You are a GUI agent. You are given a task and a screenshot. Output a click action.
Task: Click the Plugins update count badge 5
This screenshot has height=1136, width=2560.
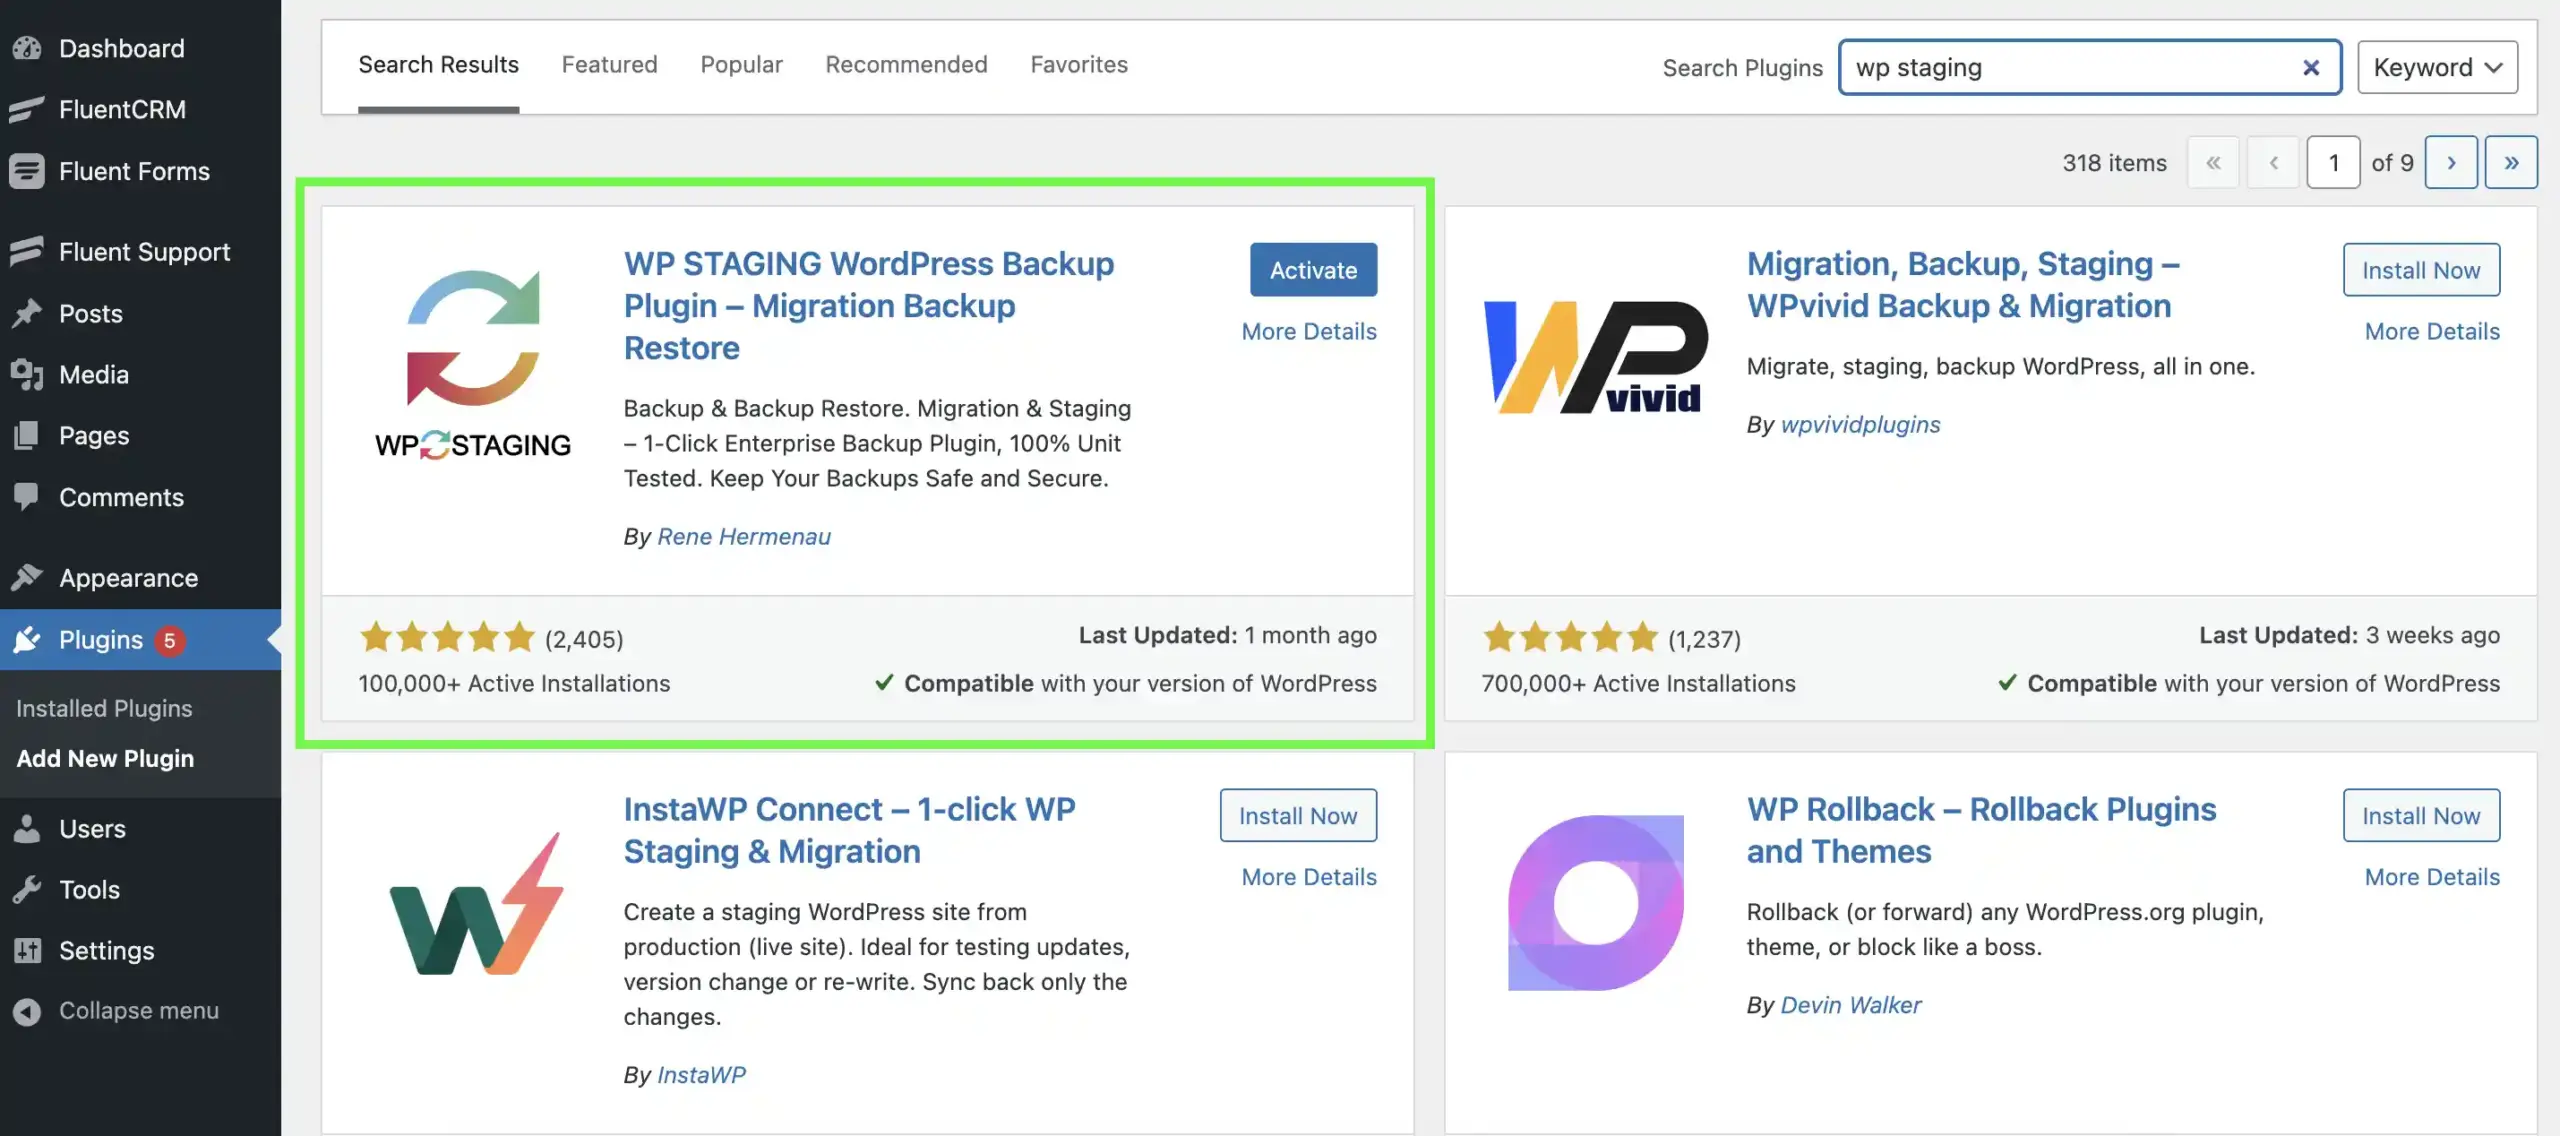(169, 640)
